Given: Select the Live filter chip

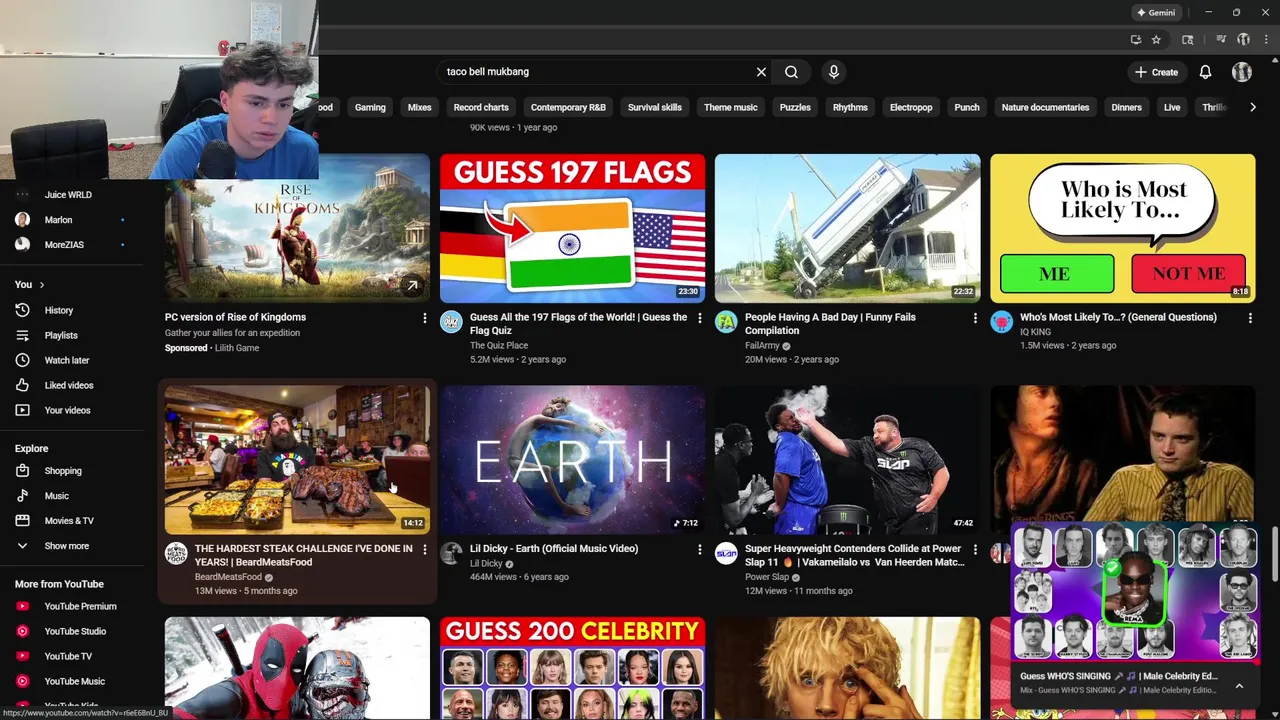Looking at the screenshot, I should tap(1172, 107).
